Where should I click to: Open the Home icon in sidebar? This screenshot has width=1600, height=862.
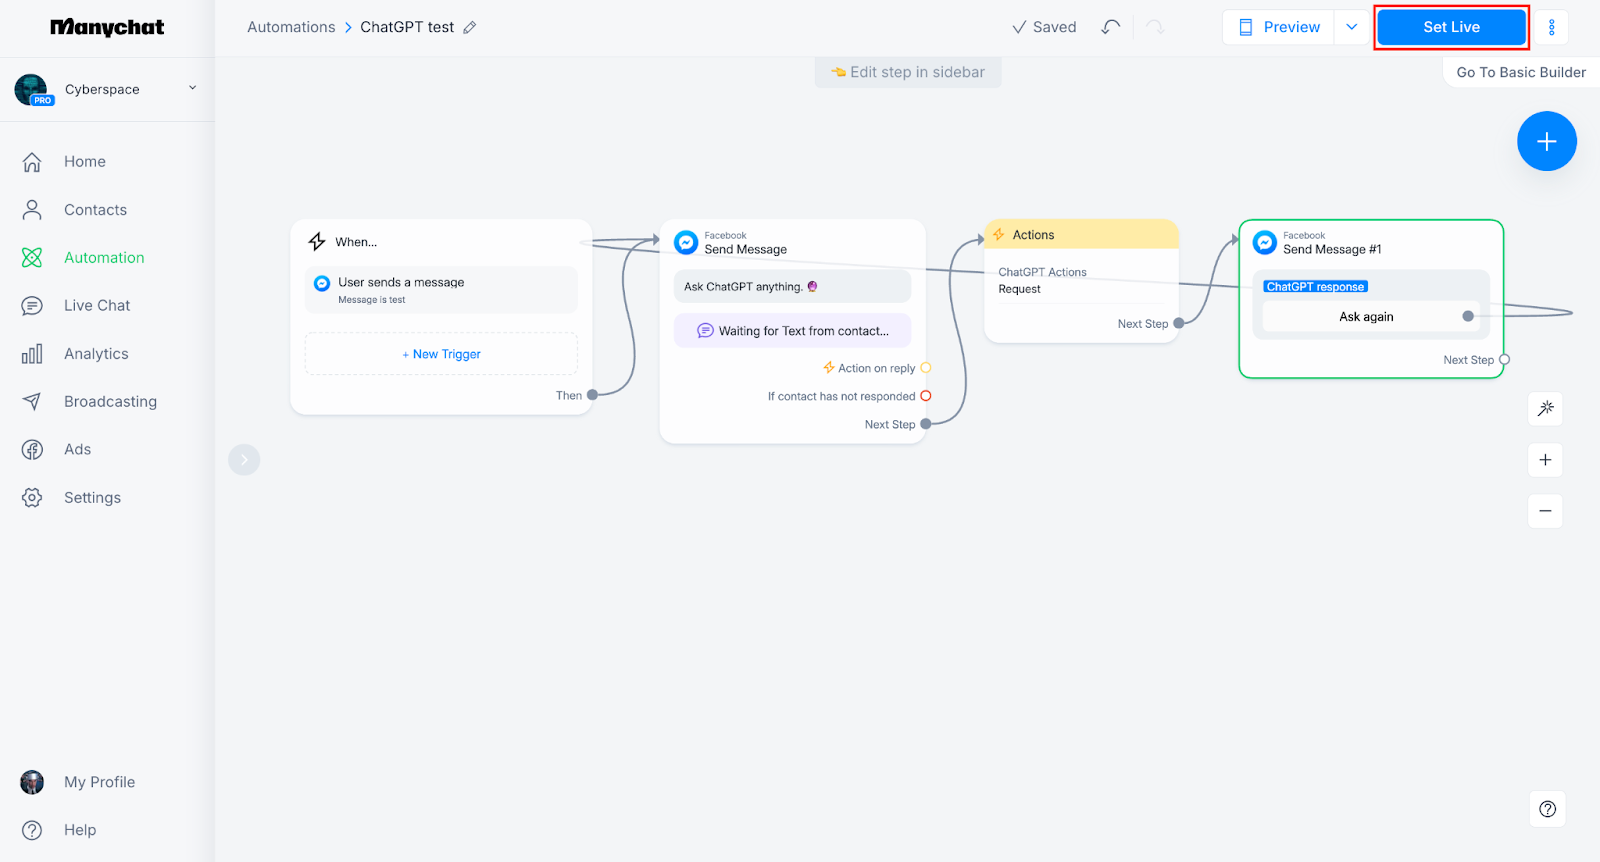(x=32, y=161)
